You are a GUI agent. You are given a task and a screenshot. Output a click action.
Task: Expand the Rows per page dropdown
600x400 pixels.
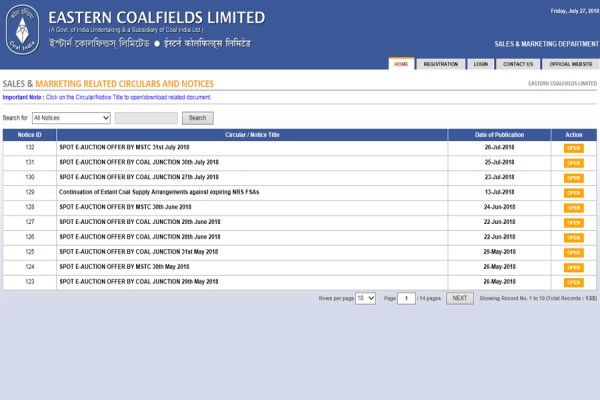pos(365,298)
